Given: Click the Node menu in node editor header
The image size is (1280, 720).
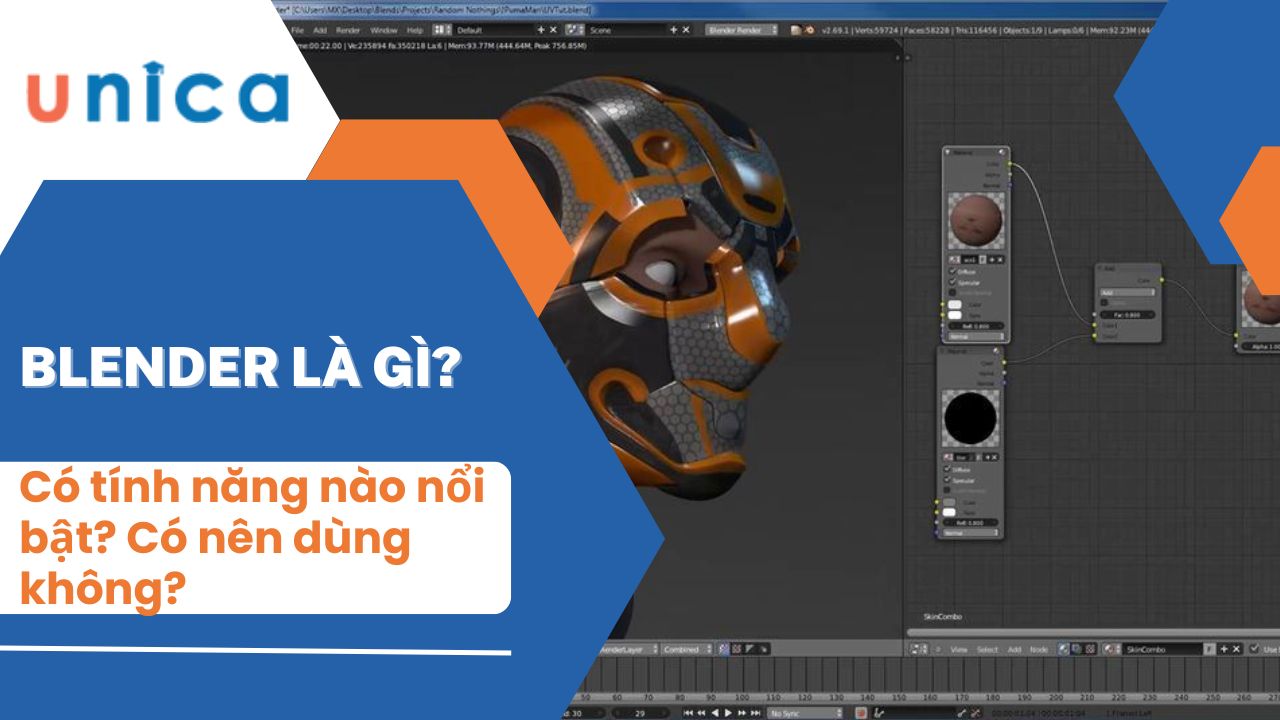Looking at the screenshot, I should click(1039, 649).
